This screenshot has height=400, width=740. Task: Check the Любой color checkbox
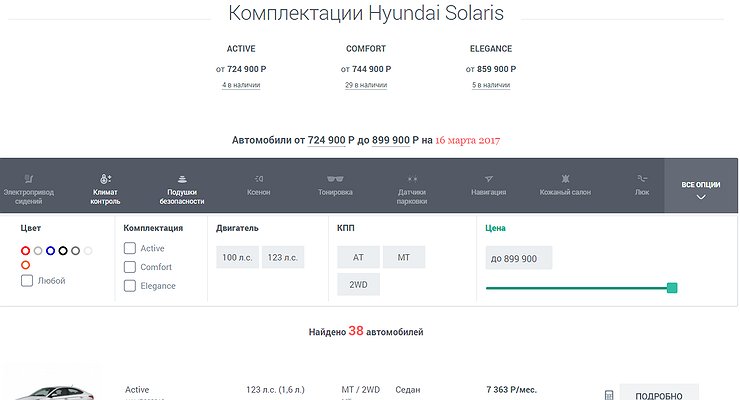pos(27,281)
